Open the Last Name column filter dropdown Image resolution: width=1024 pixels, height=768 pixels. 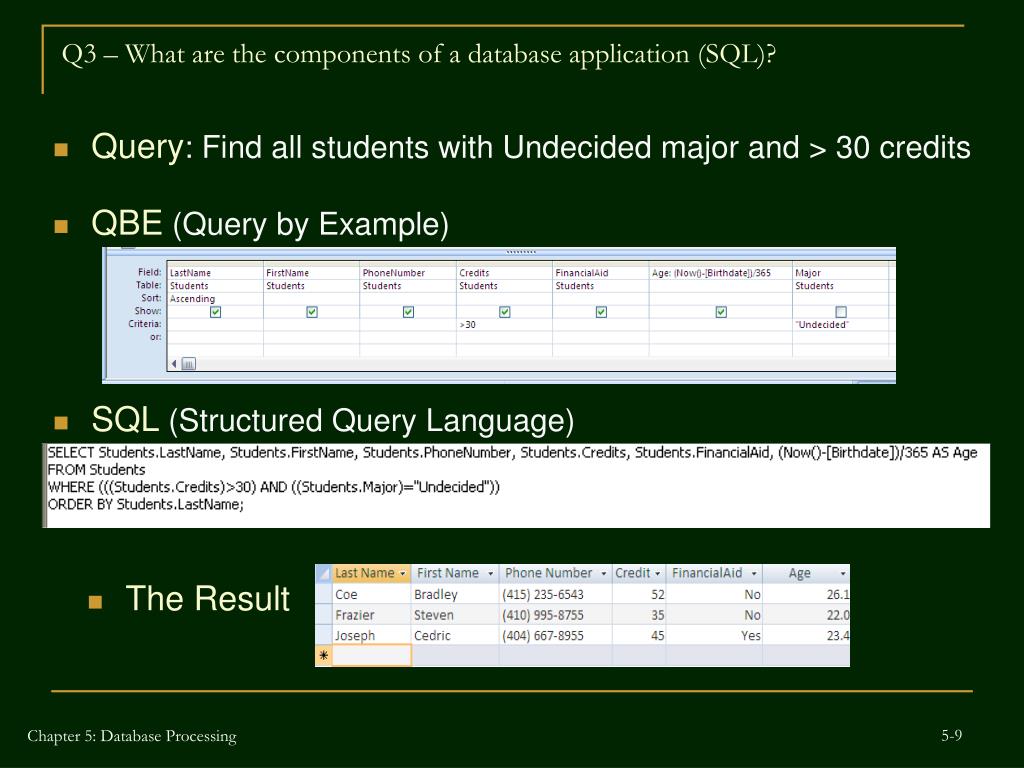click(402, 574)
